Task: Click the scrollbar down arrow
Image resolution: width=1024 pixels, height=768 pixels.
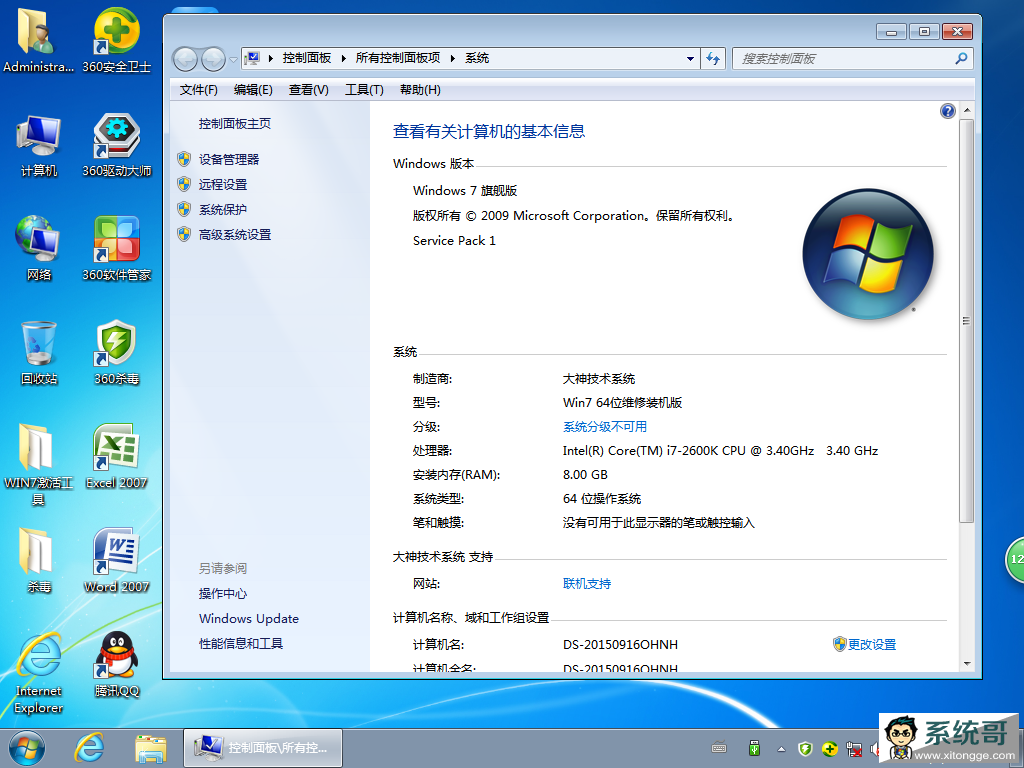Action: coord(967,664)
